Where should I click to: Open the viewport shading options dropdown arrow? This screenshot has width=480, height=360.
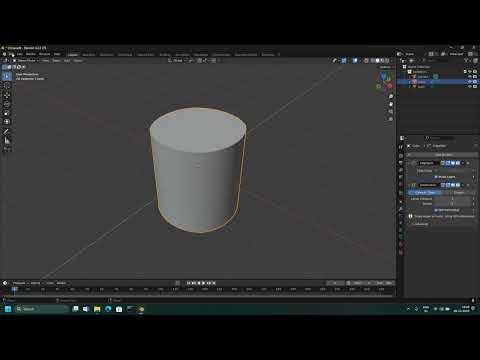392,60
